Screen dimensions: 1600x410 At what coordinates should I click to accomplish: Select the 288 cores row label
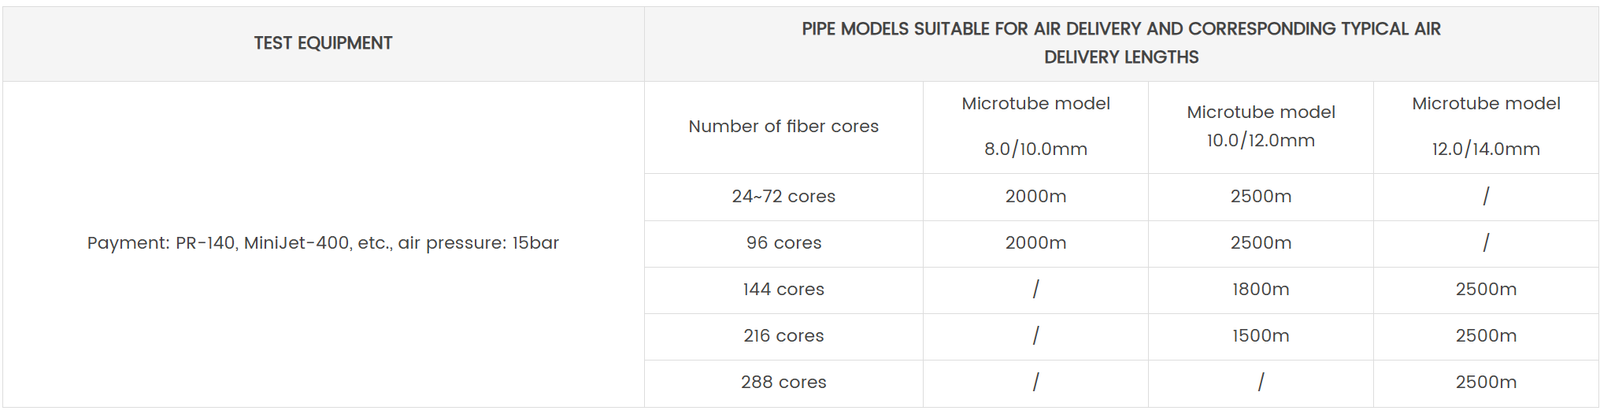coord(783,382)
